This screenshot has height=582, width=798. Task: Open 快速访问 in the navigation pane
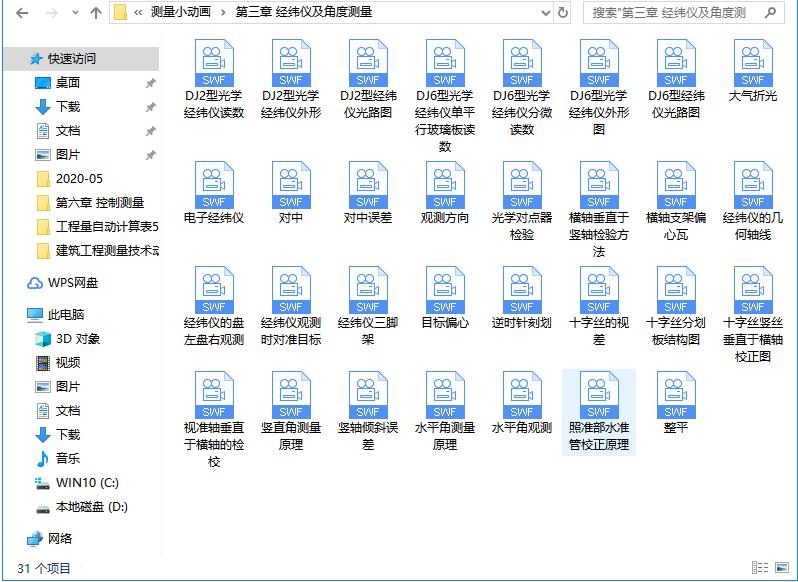pos(82,59)
